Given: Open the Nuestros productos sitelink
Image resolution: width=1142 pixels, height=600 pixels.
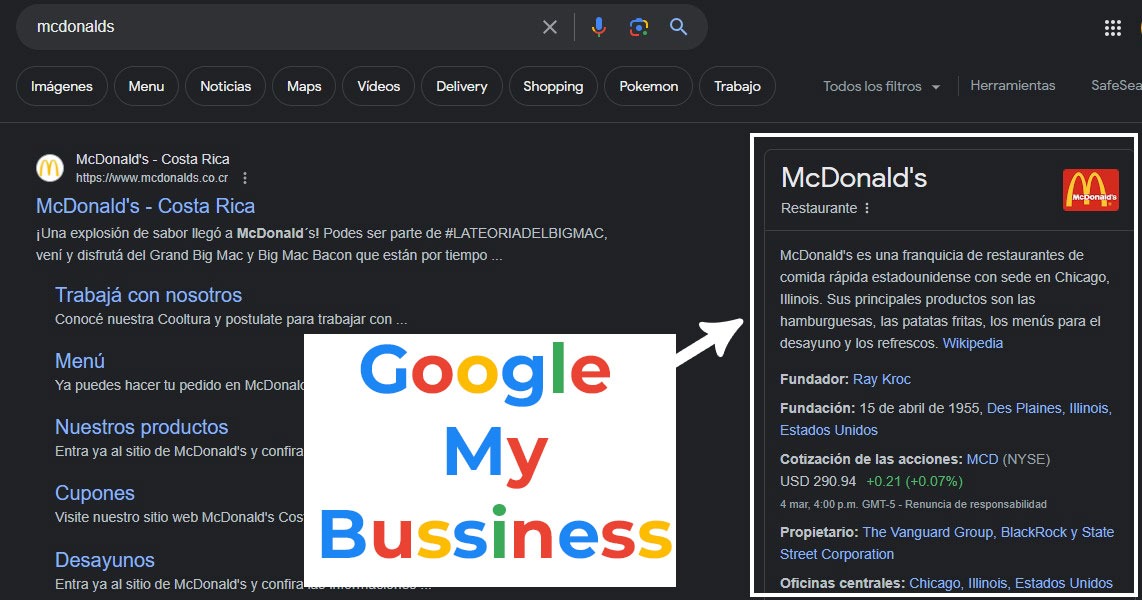Looking at the screenshot, I should pos(142,427).
